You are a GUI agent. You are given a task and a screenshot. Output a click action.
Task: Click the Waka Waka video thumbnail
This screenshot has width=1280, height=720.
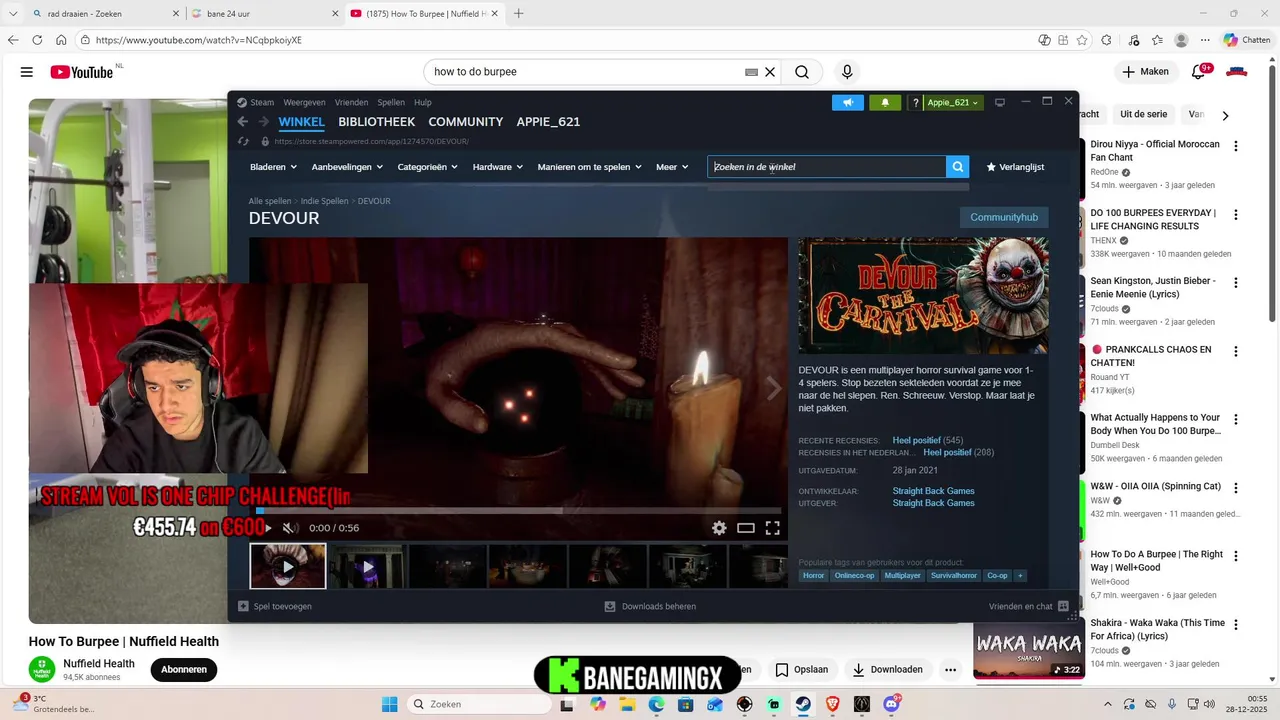(x=1028, y=651)
